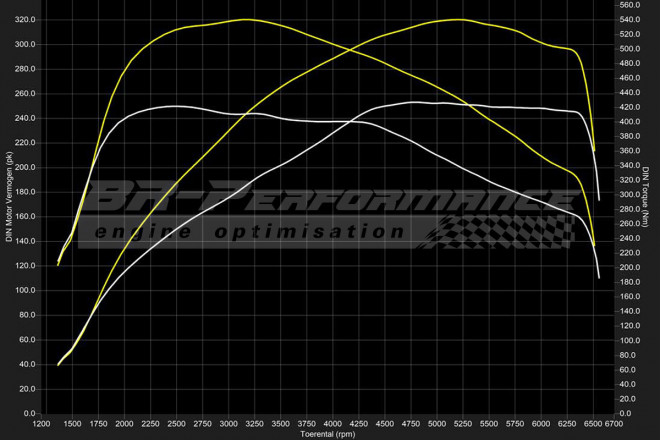This screenshot has width=660, height=440.
Task: Click the 200.0 label on left power axis
Action: pyautogui.click(x=24, y=167)
